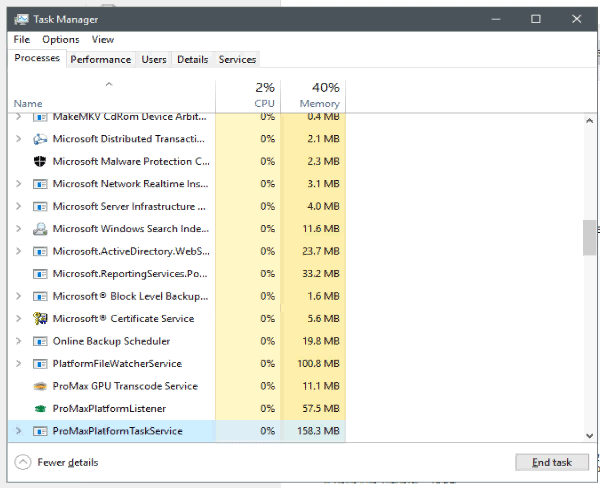Screen dimensions: 600x488
Task: Expand Microsoft Server Infrastructure row
Action: (x=18, y=206)
